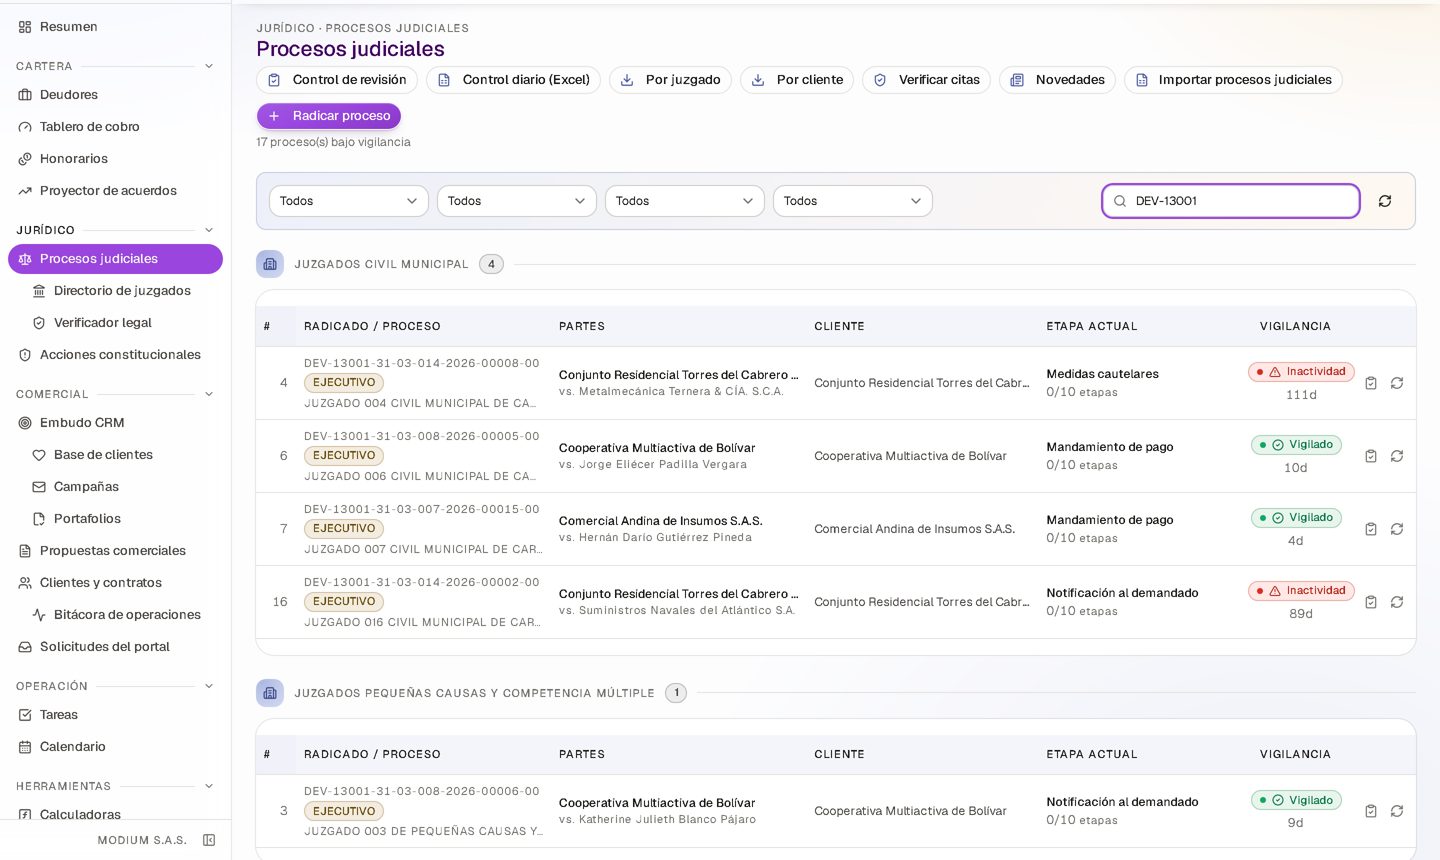
Task: Refresh the Metalmecánica Ternera process row
Action: [1397, 383]
